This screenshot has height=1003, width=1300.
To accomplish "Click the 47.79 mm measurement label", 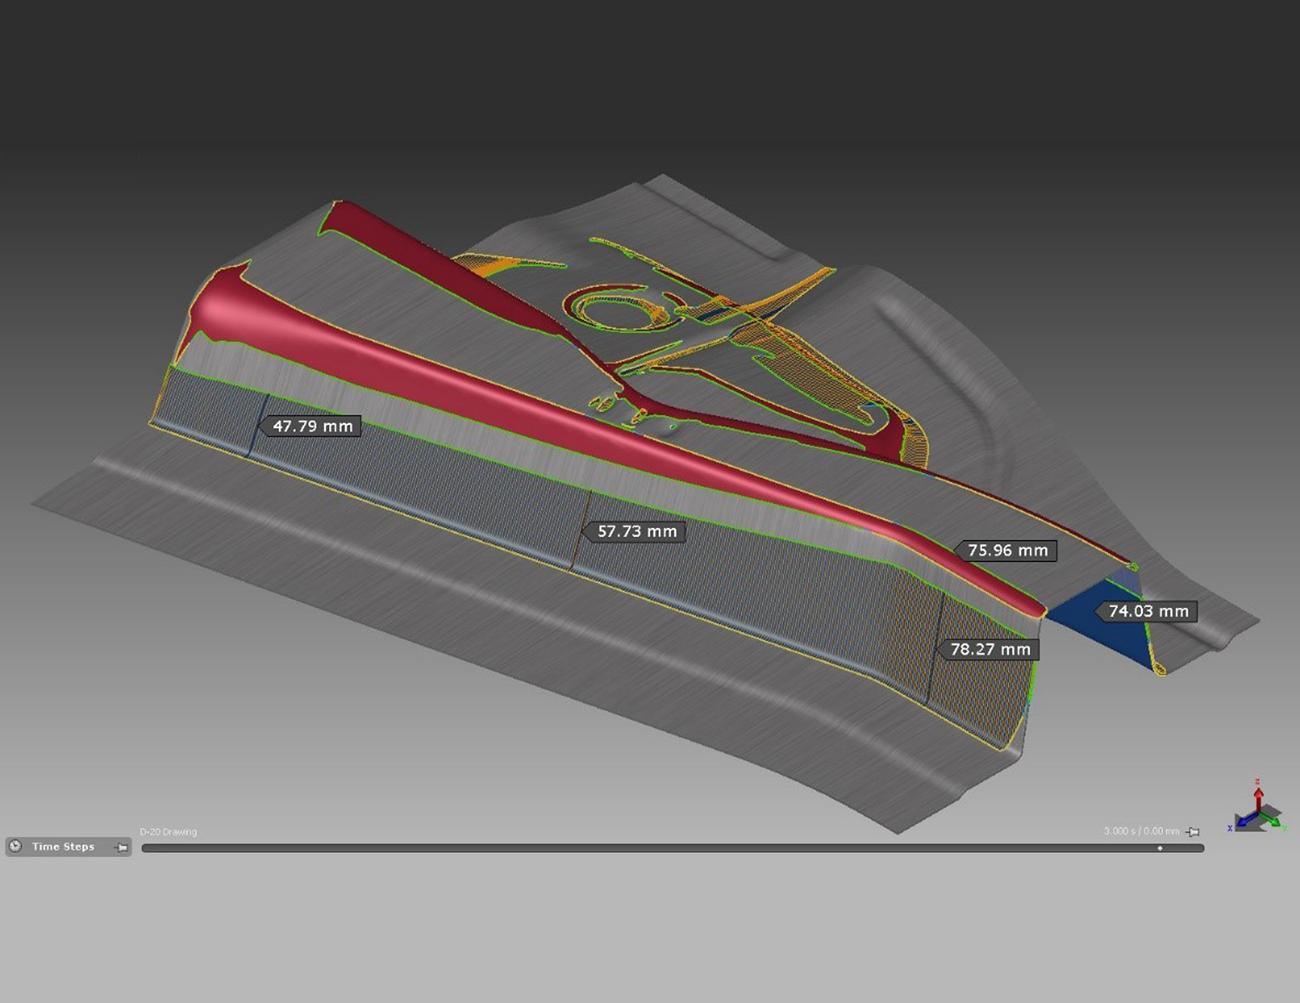I will click(311, 426).
